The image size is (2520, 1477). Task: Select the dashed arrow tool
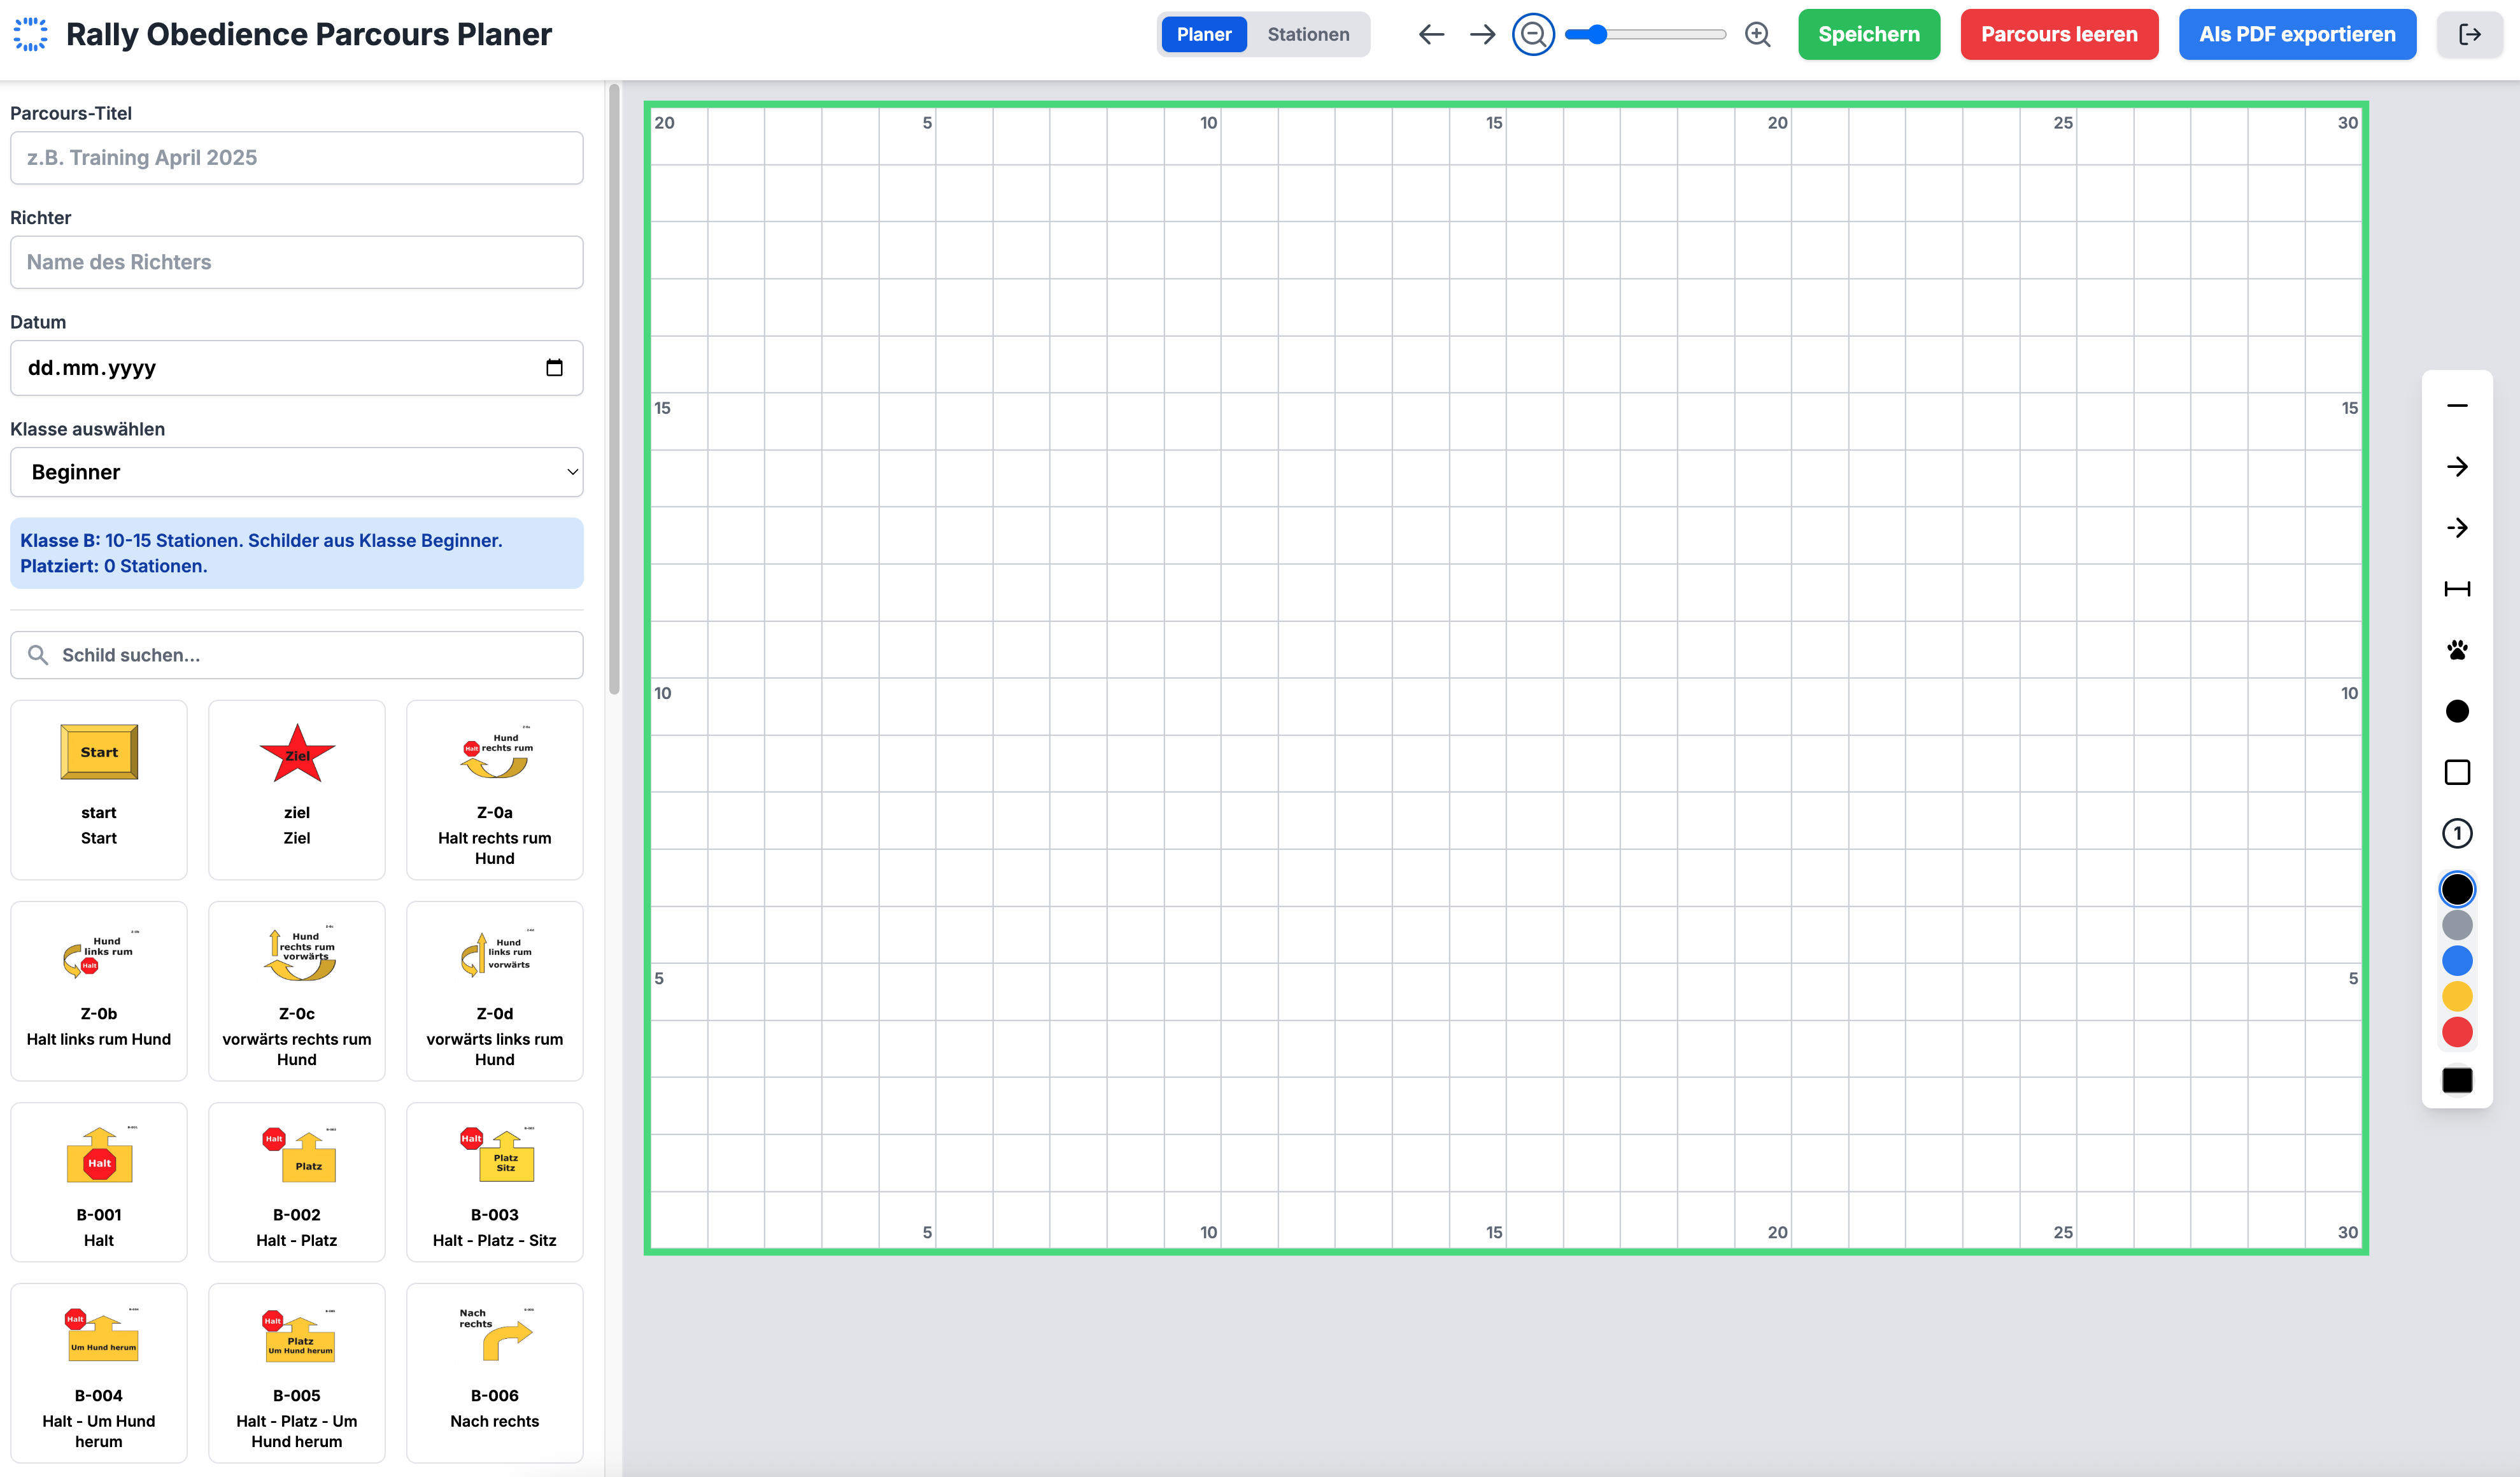[2456, 528]
